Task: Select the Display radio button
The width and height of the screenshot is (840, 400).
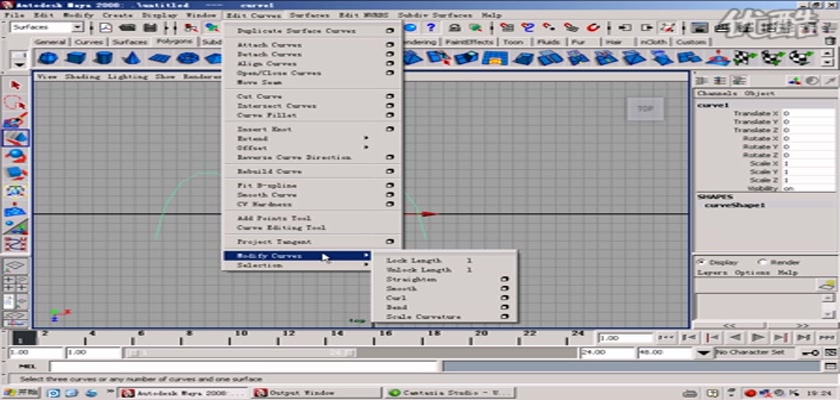Action: [700, 262]
